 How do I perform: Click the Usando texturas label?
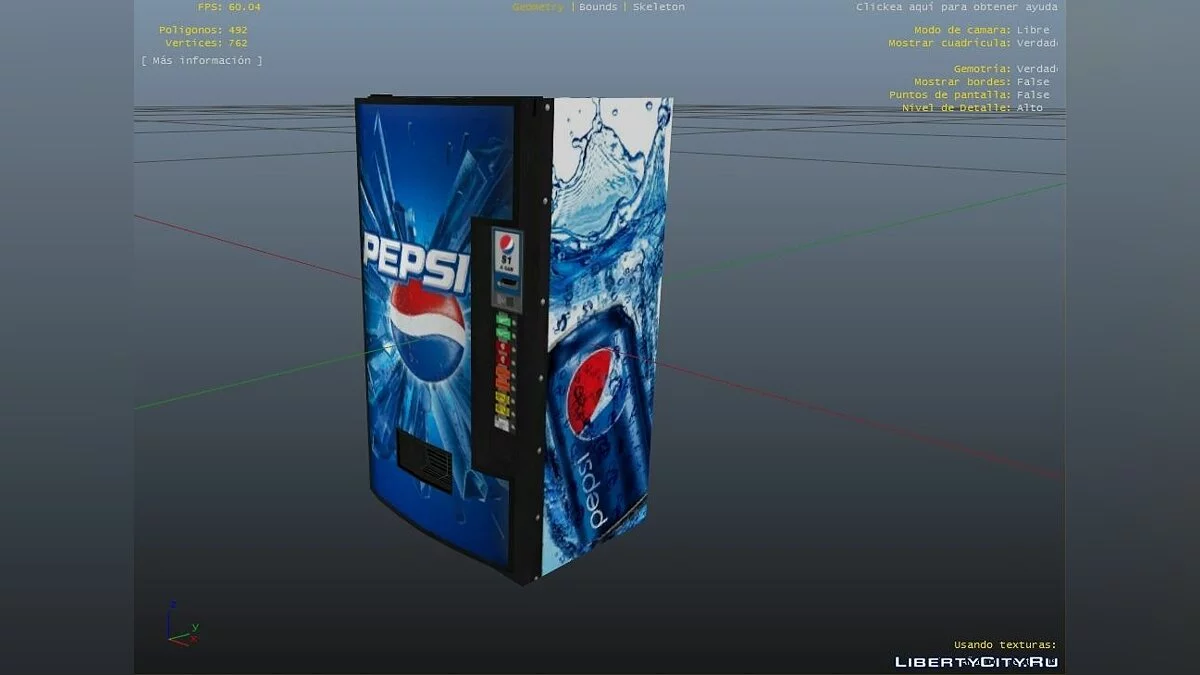1004,645
